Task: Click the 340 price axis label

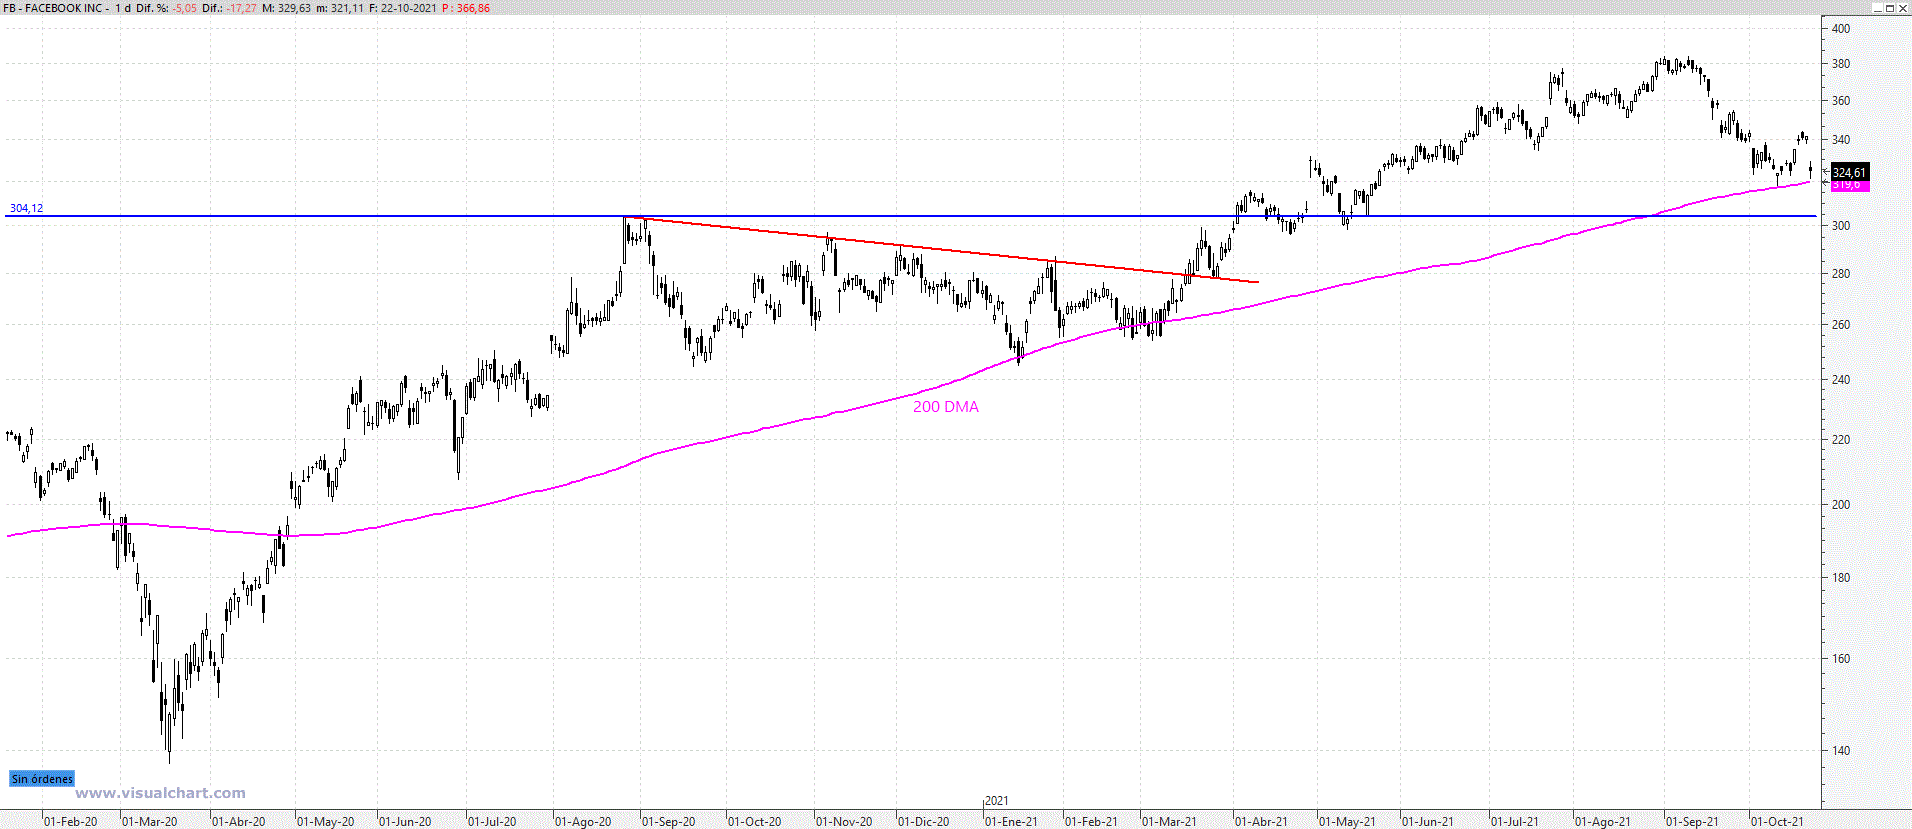Action: click(1841, 140)
